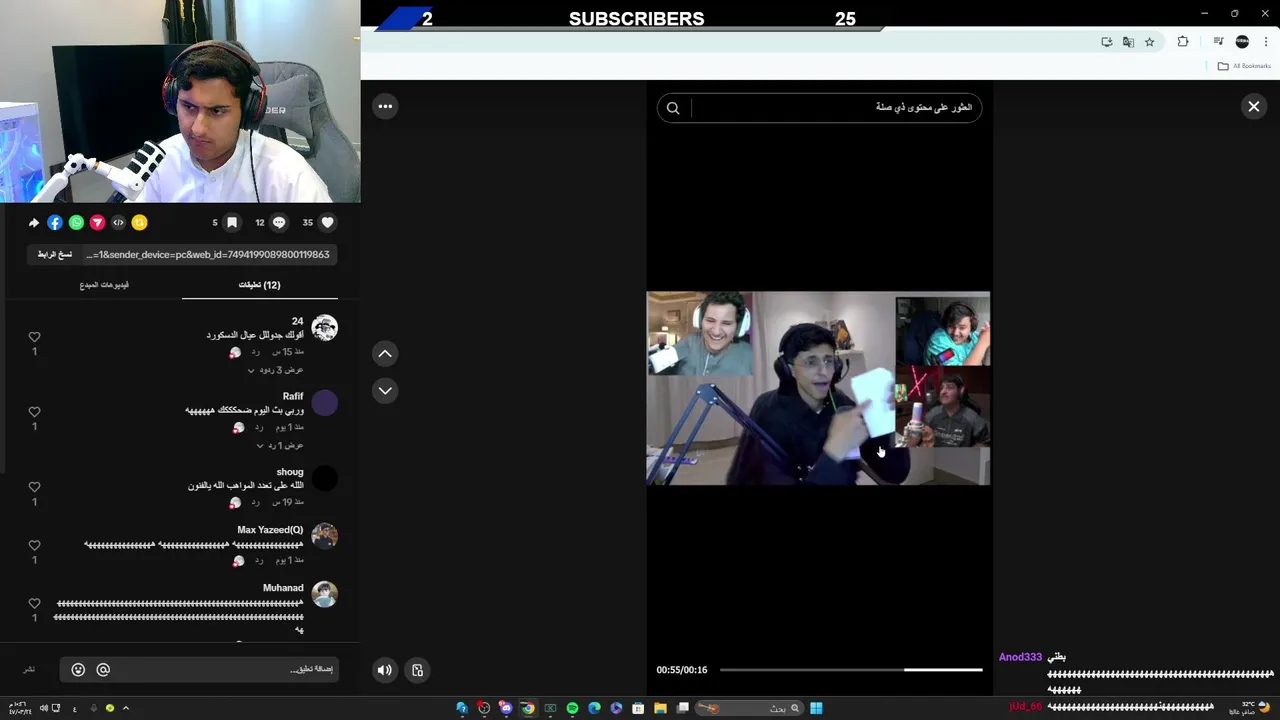Expand the 3 replies under 24's comment
This screenshot has width=1280, height=720.
click(275, 370)
